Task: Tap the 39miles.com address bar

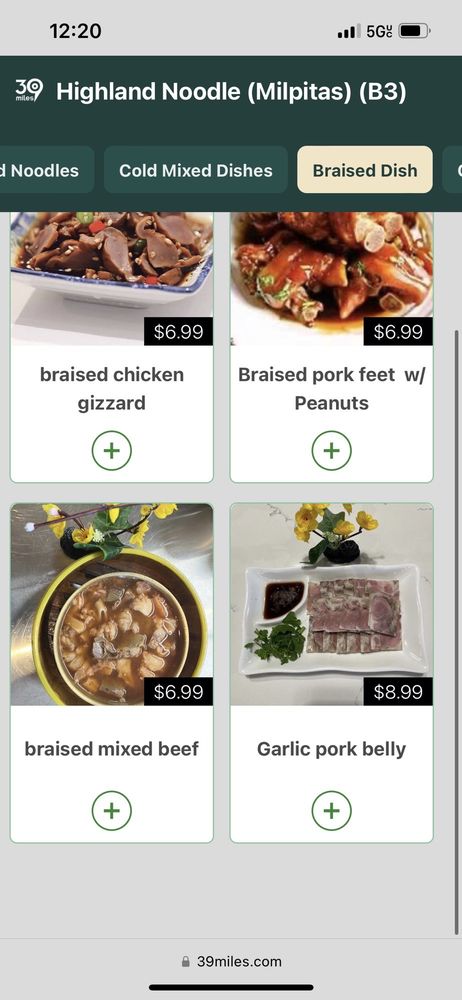Action: coord(231,961)
